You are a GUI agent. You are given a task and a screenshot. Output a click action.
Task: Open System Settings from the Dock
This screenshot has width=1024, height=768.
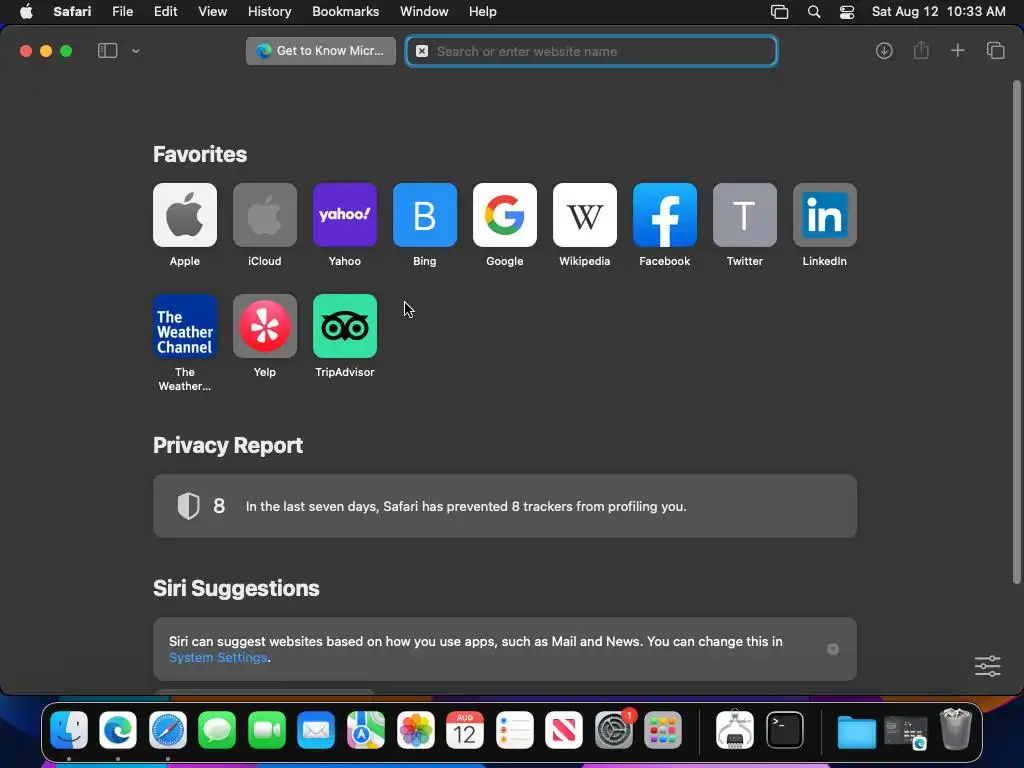click(614, 730)
